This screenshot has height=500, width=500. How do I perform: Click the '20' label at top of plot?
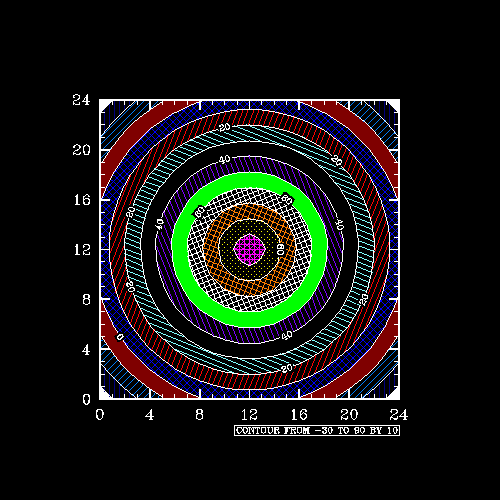tap(225, 127)
